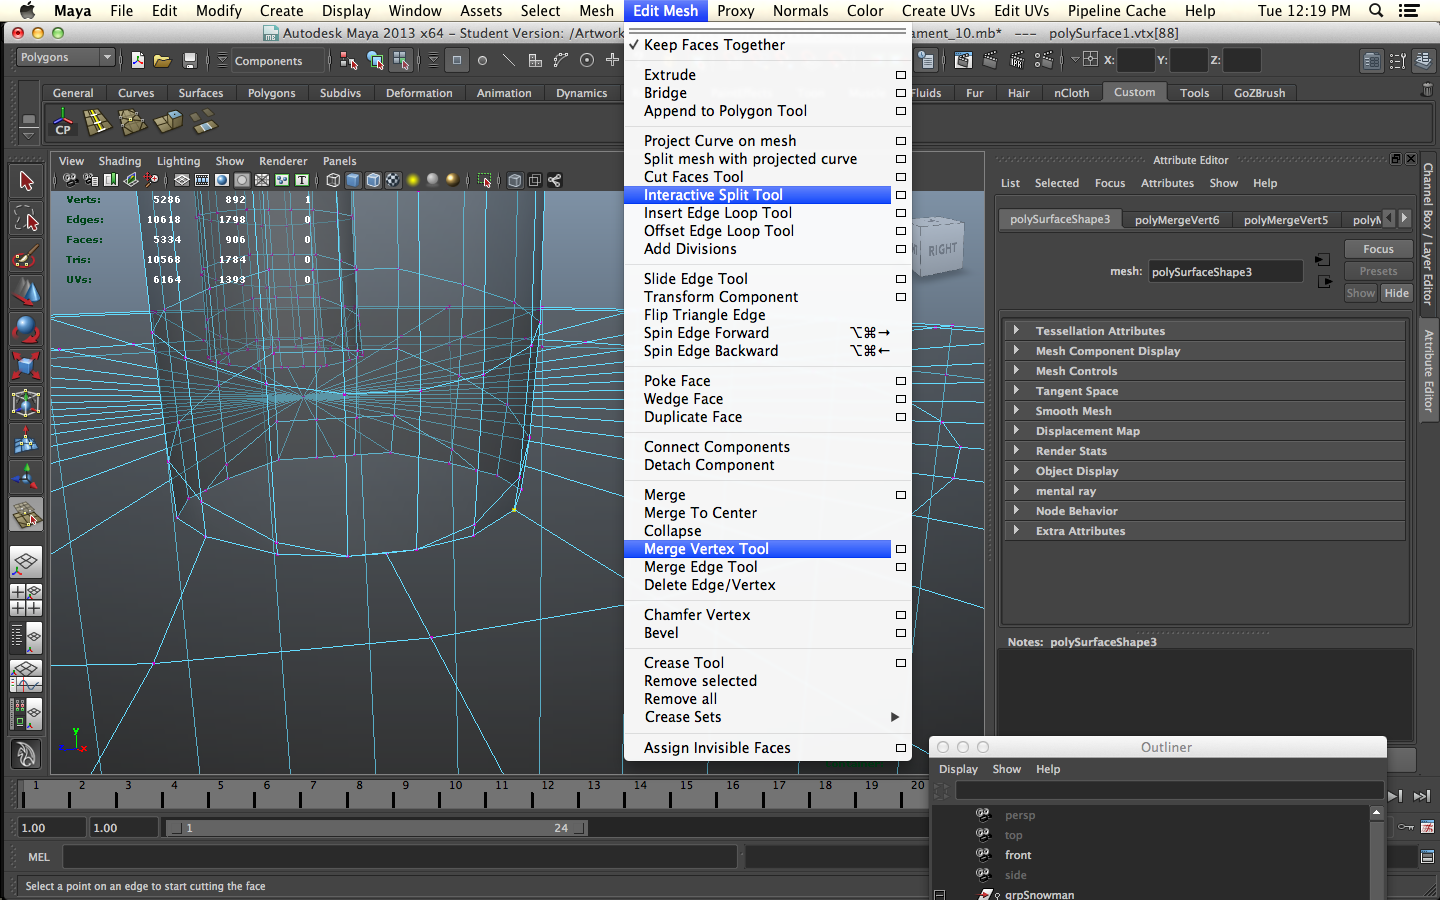Image resolution: width=1440 pixels, height=900 pixels.
Task: Switch to the polyMergeVert6 tab
Action: (x=1177, y=220)
